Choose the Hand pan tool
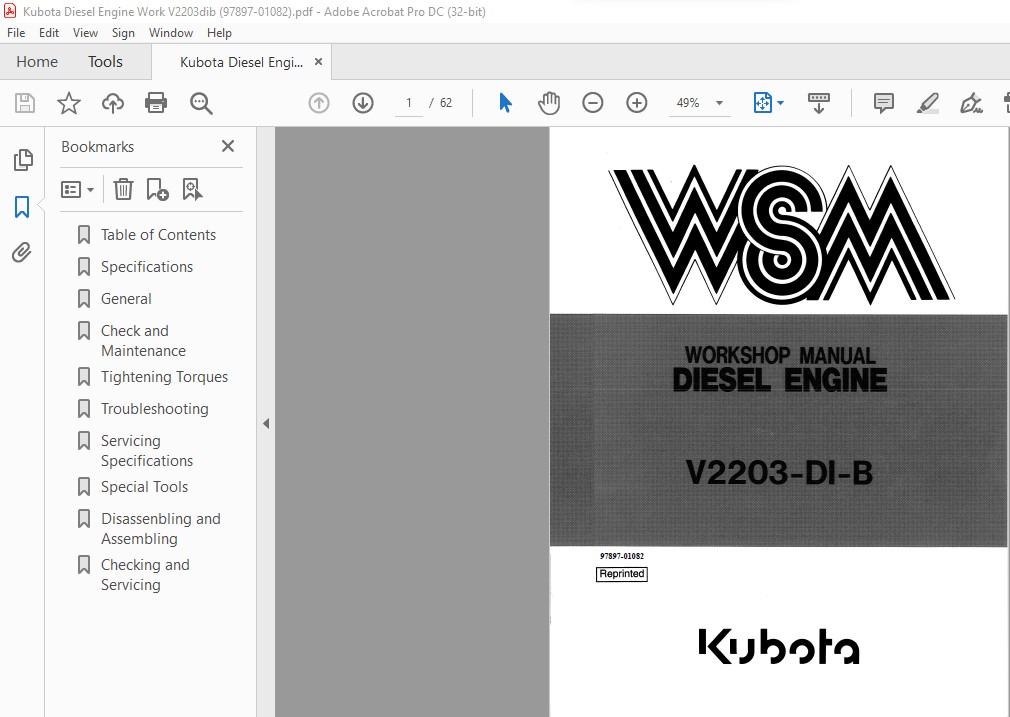The image size is (1010, 717). coord(549,103)
